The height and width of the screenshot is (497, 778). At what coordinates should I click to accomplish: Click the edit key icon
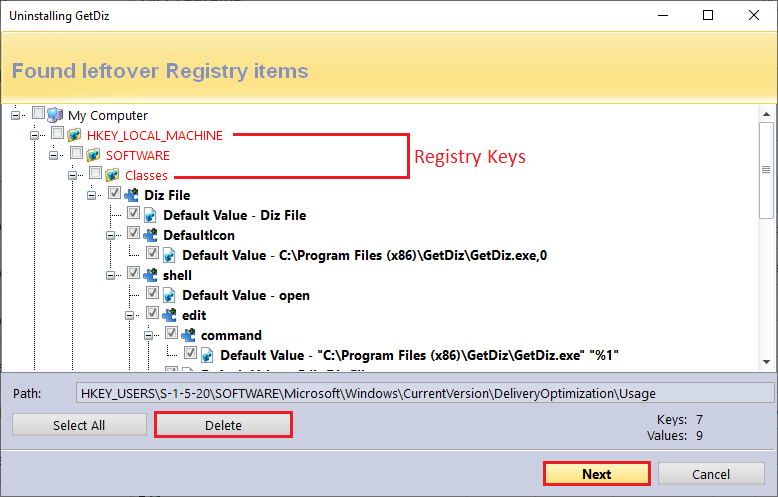click(169, 315)
